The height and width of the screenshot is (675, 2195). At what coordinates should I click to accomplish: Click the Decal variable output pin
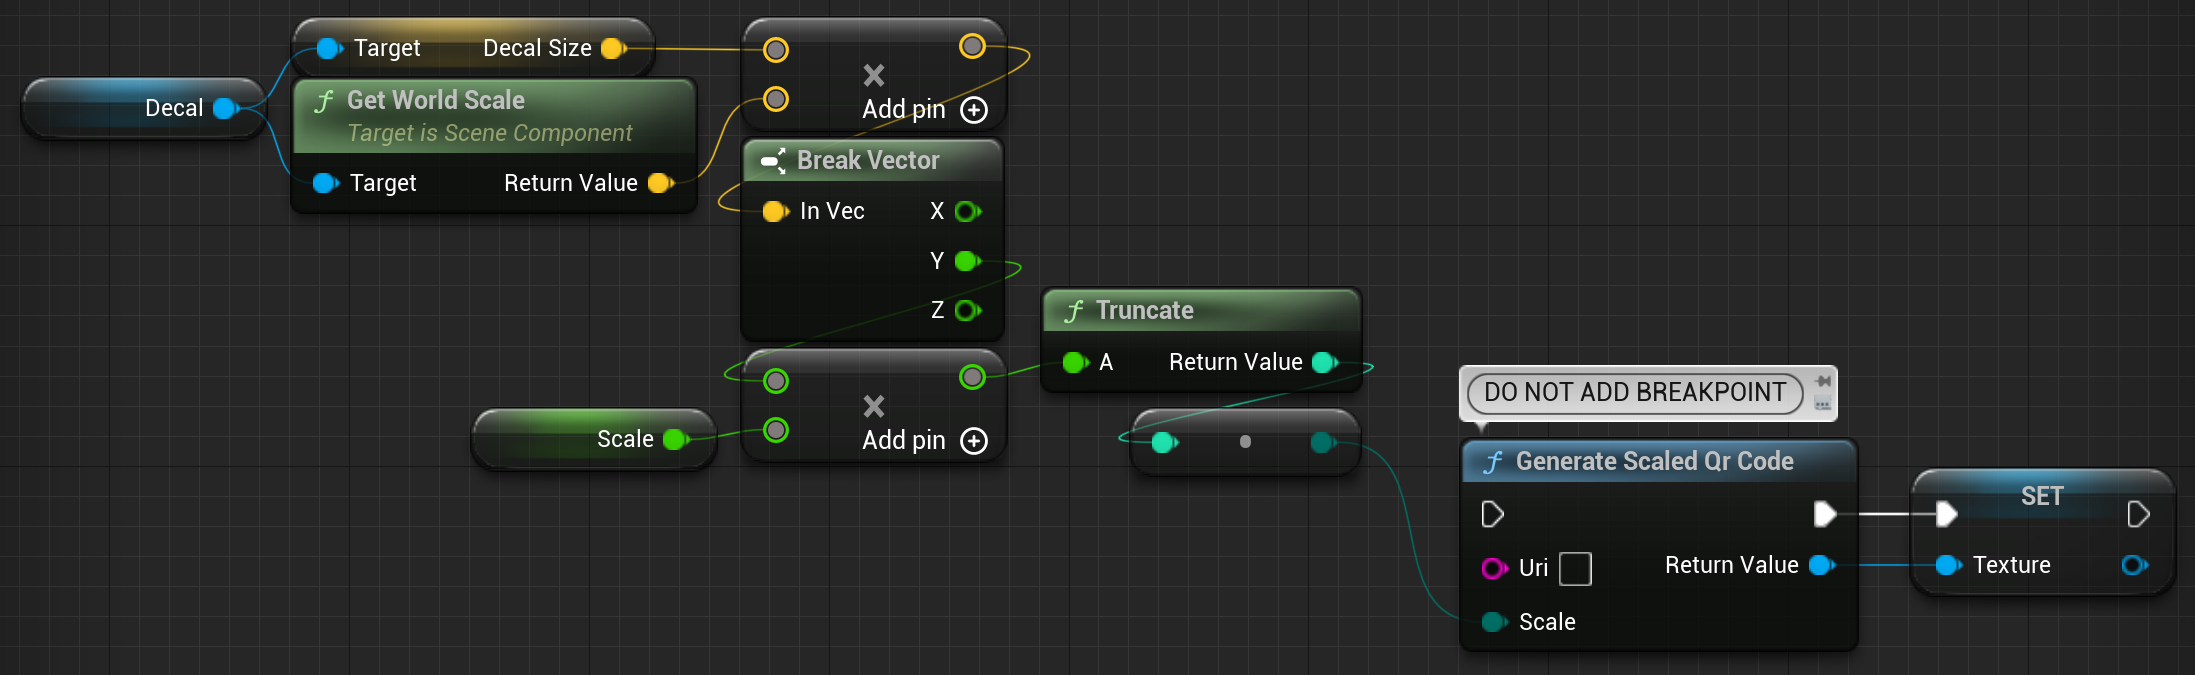[225, 108]
